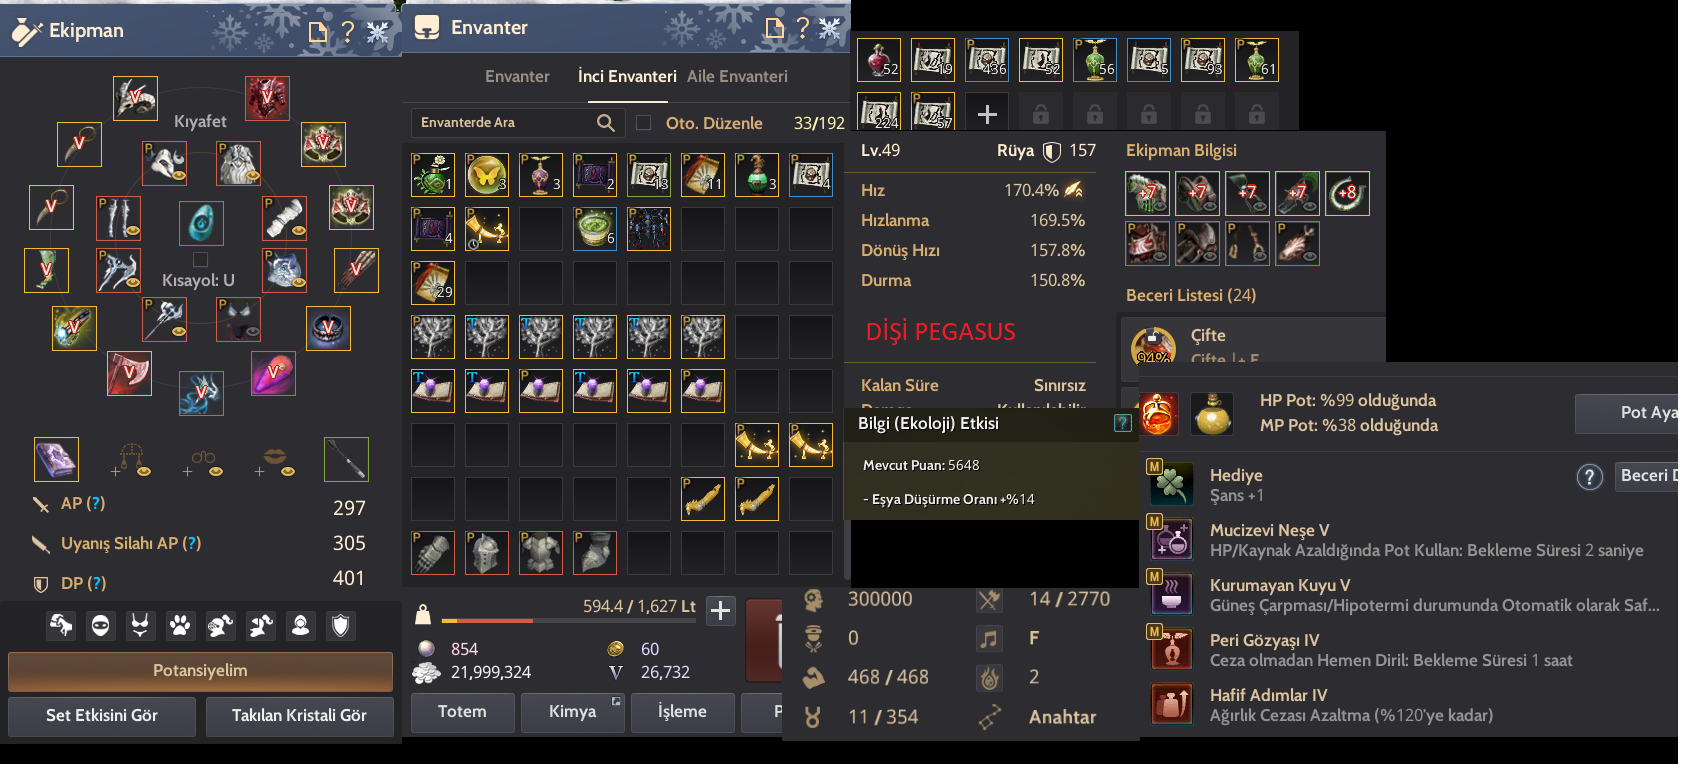Toggle the Oto. Düzenle checkbox
The width and height of the screenshot is (1684, 774).
644,122
